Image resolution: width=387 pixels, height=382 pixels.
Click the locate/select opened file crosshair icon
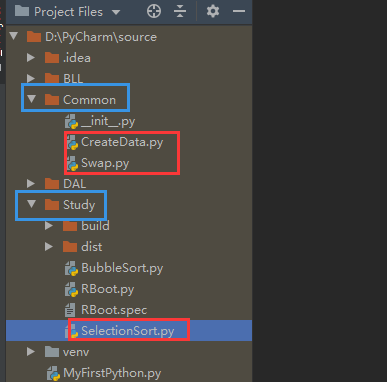tap(154, 11)
